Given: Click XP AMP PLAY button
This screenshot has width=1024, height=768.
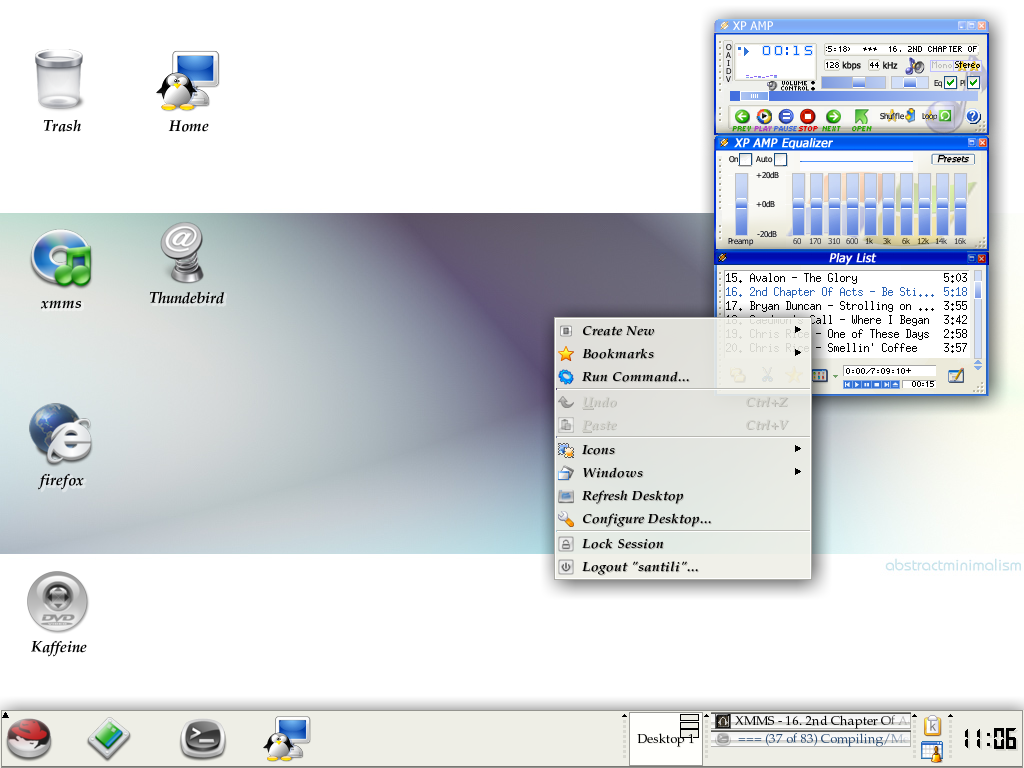Looking at the screenshot, I should pos(764,117).
